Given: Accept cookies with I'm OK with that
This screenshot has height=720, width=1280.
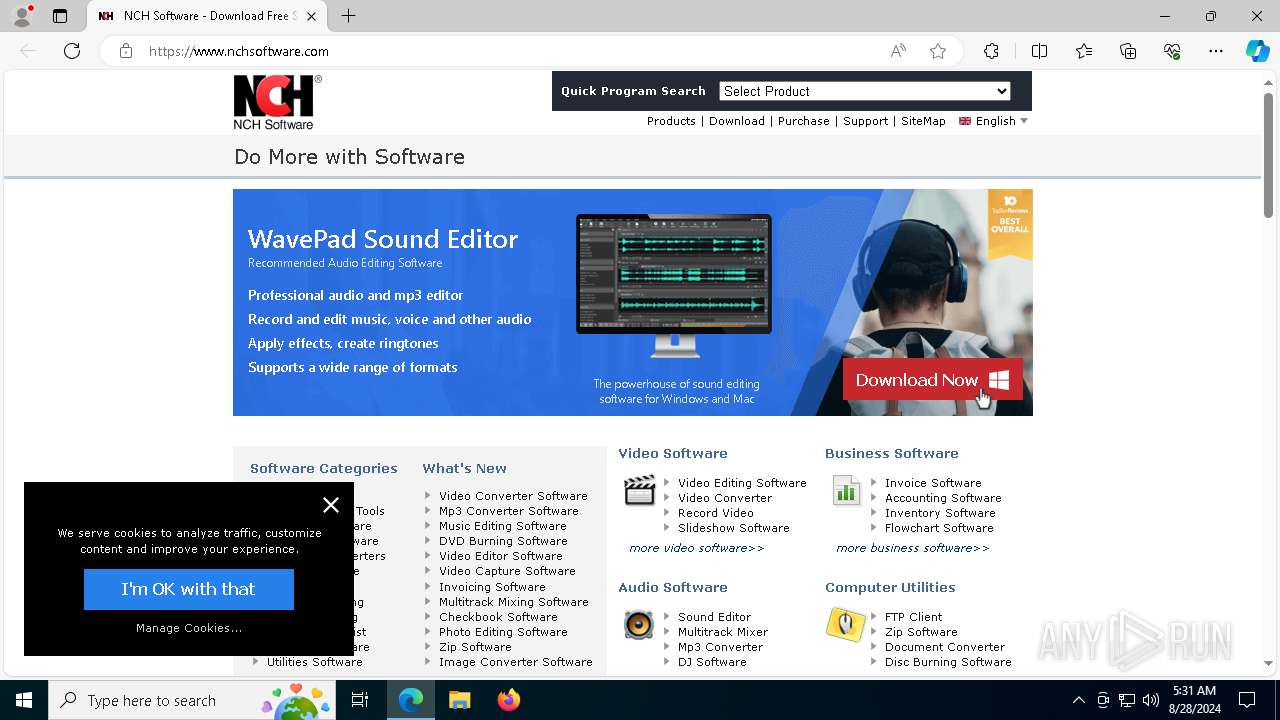Looking at the screenshot, I should click(189, 589).
